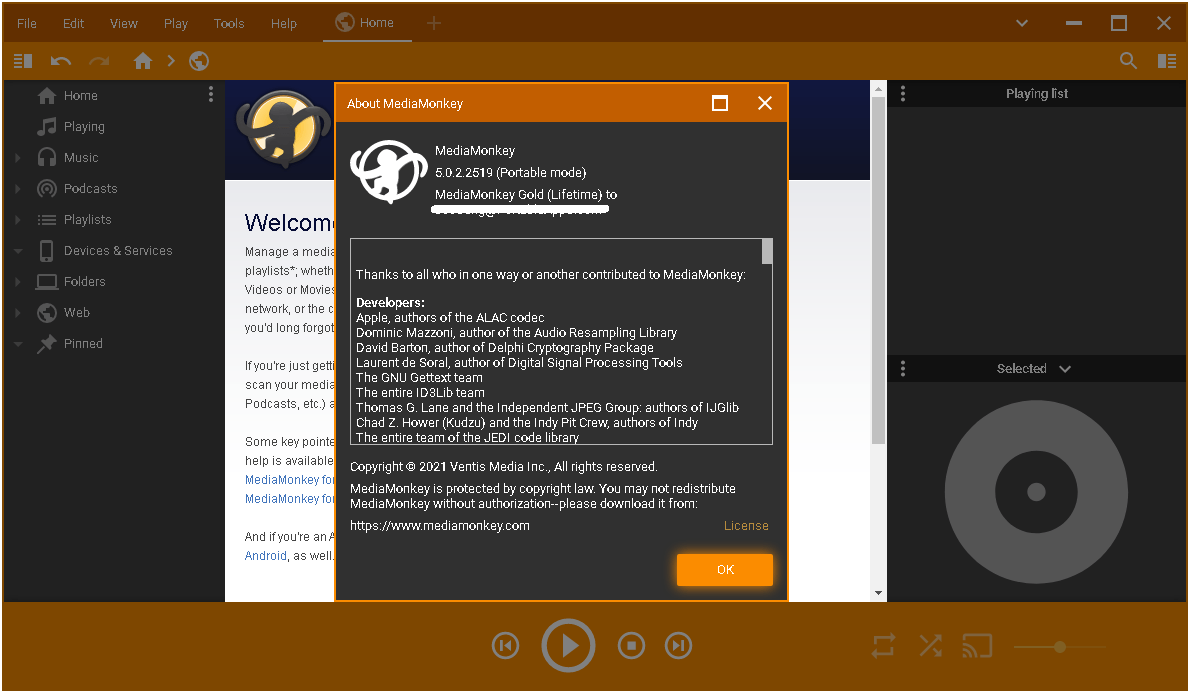Open the File menu
Screen dimensions: 1190x692
point(27,24)
